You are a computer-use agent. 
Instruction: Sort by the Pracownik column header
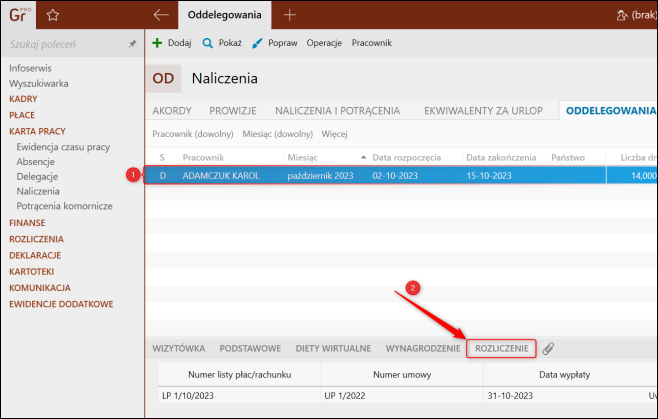click(204, 157)
